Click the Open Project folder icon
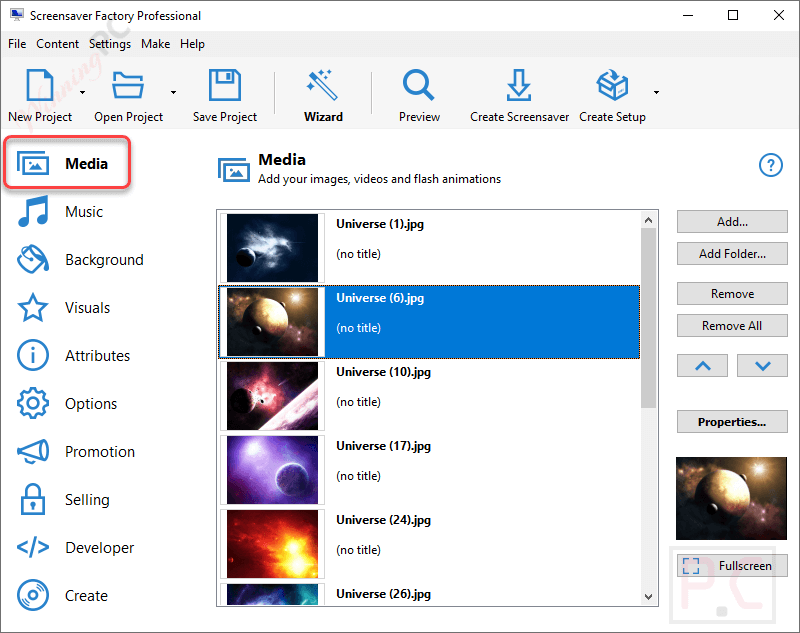Screen dimensions: 800x633 click(x=128, y=85)
